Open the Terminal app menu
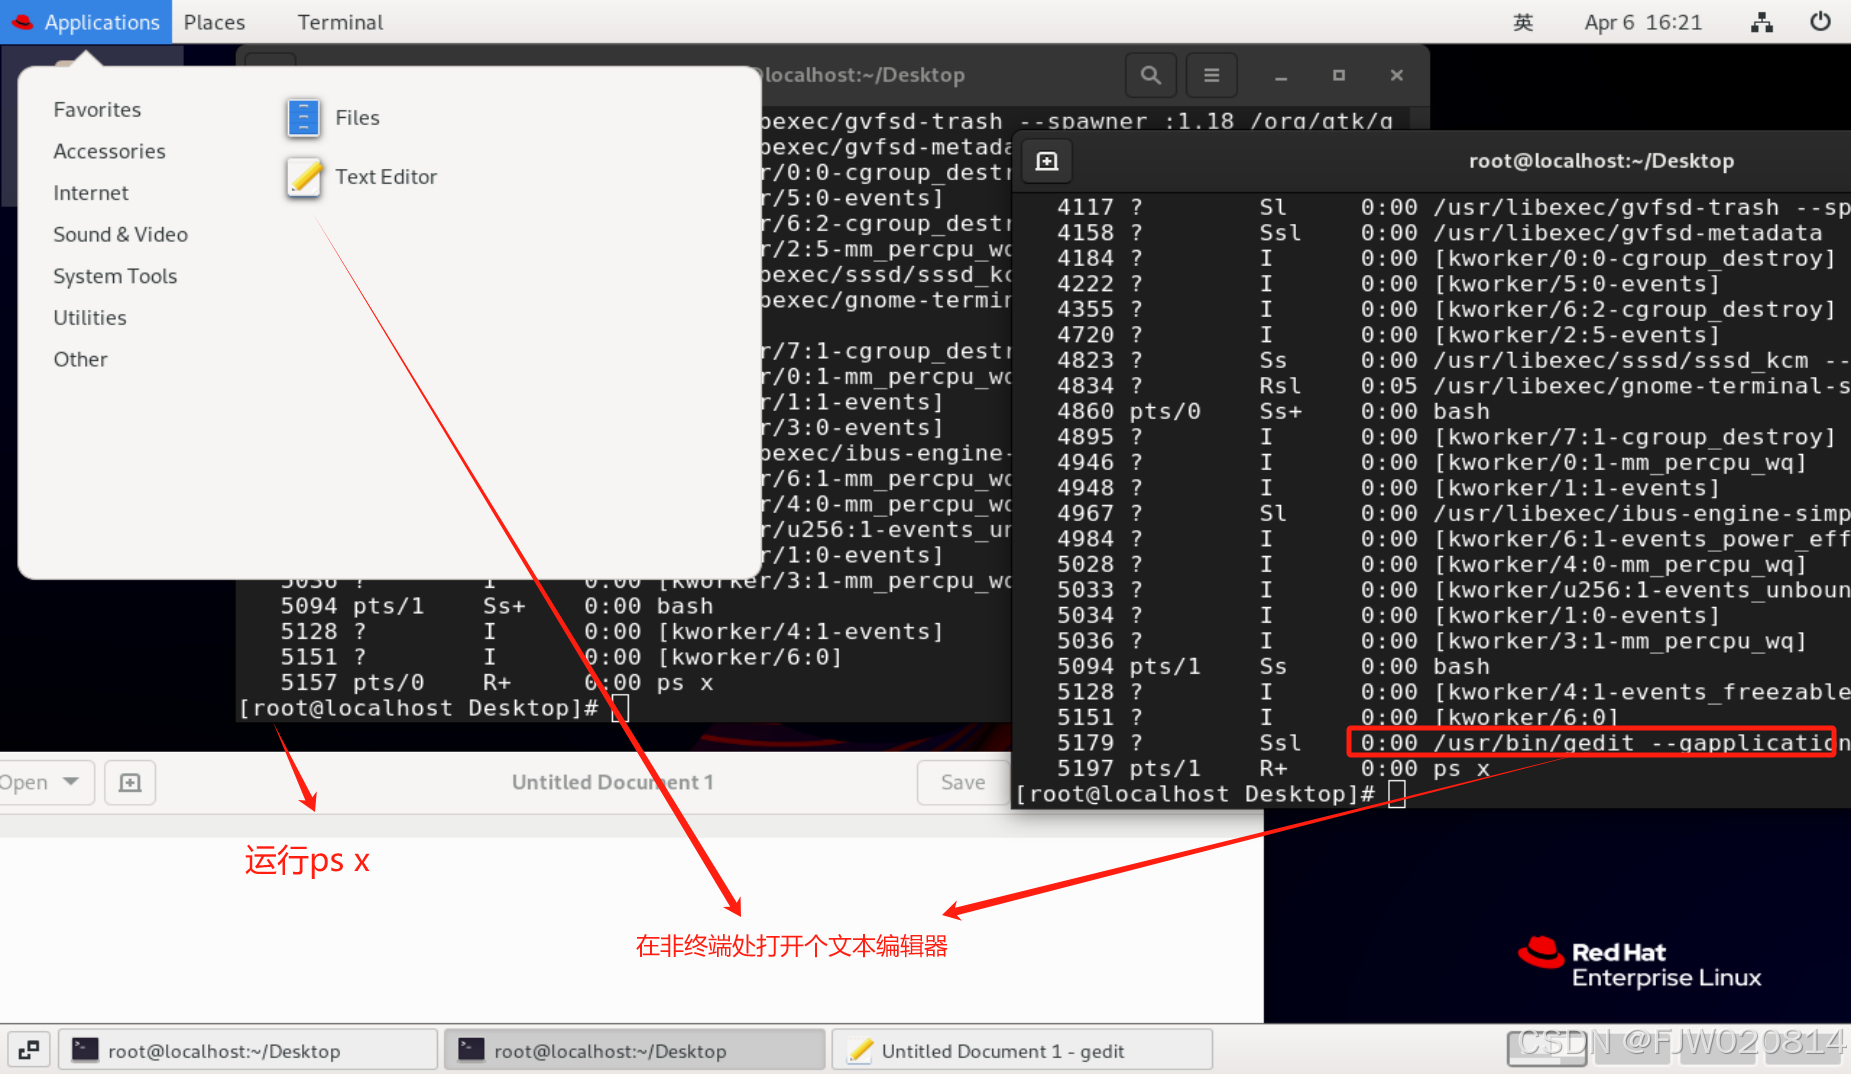This screenshot has height=1074, width=1851. click(x=340, y=22)
